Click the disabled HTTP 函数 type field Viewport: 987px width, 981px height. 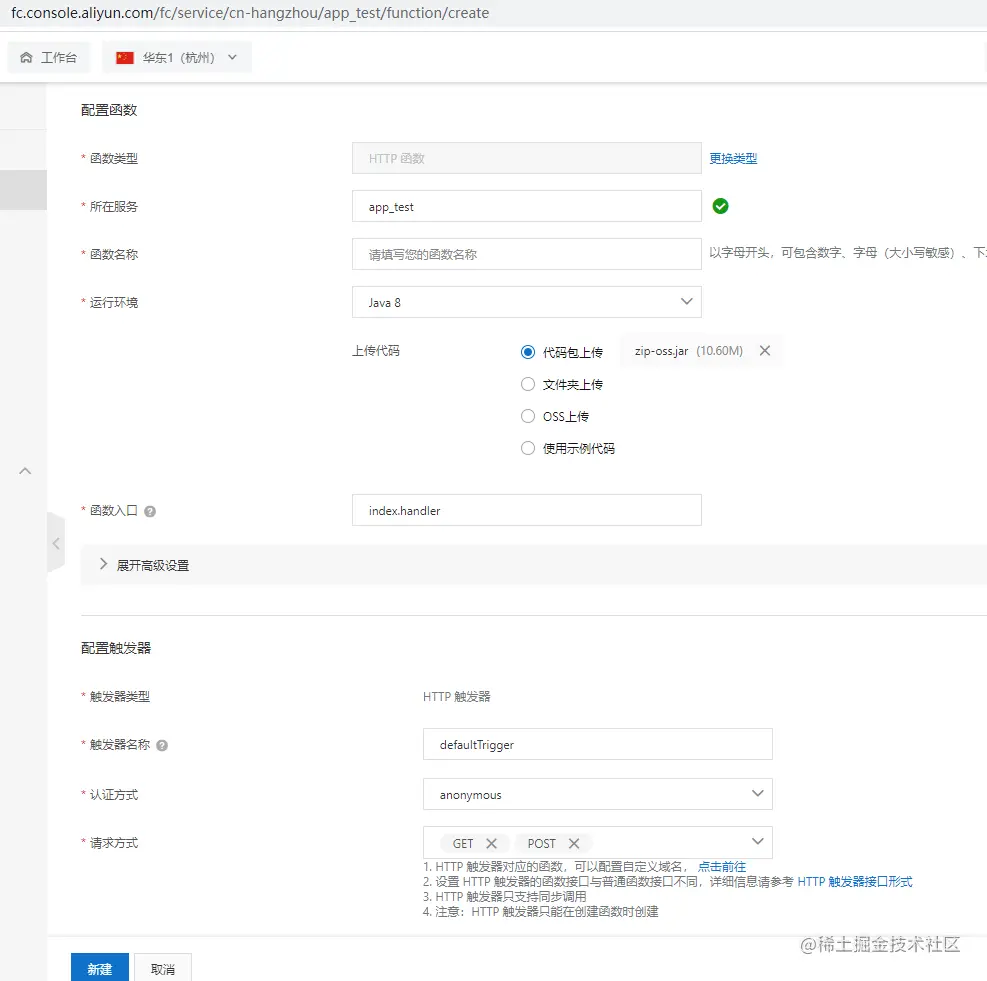click(526, 158)
